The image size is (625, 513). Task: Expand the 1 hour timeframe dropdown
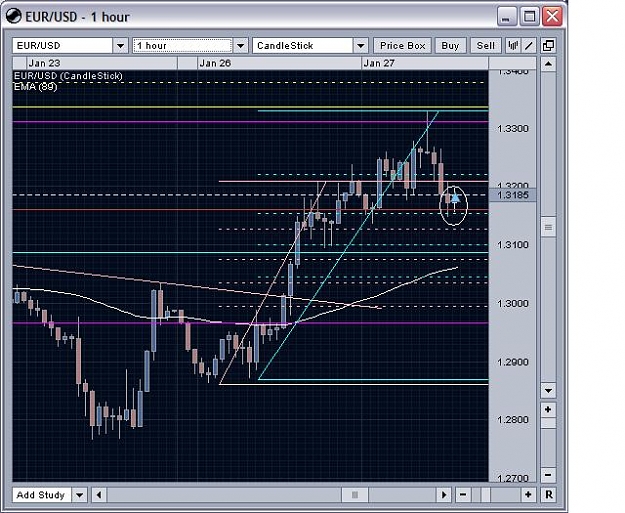coord(240,46)
